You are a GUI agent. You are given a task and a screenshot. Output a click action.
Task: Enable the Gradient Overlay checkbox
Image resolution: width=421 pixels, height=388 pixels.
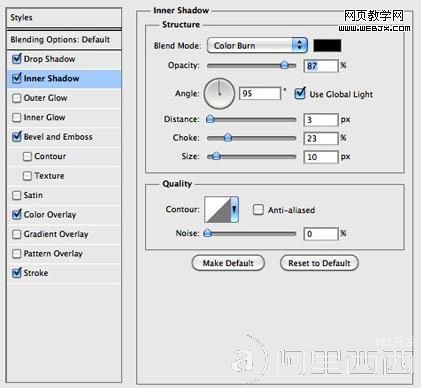[x=17, y=234]
